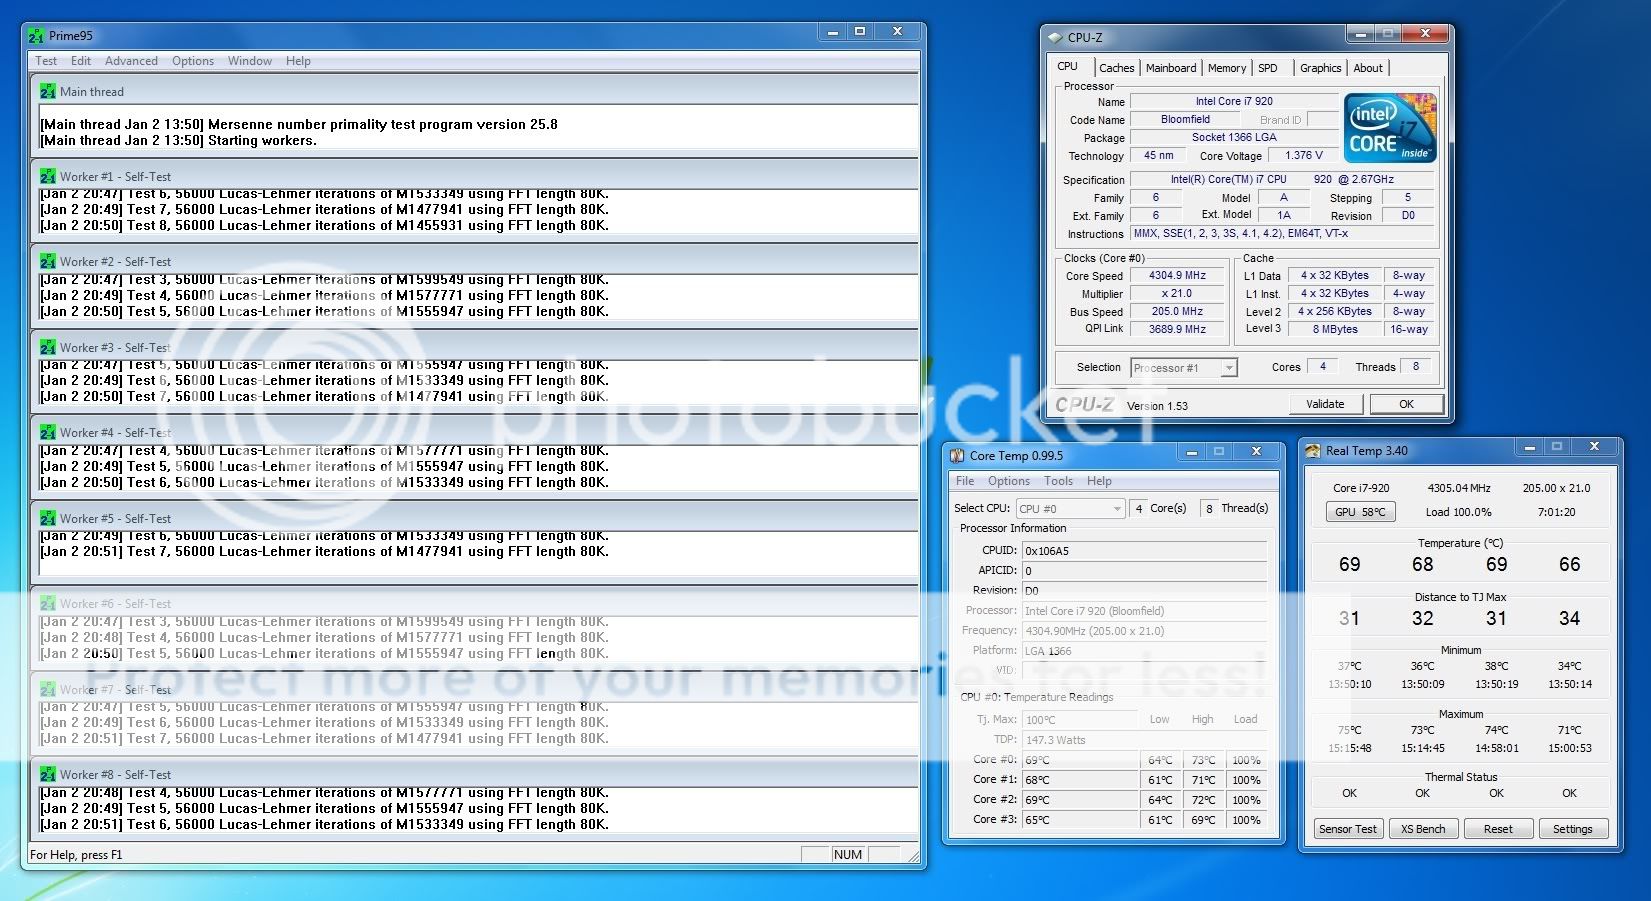
Task: Click the Validate button in CPU-Z
Action: coord(1325,404)
